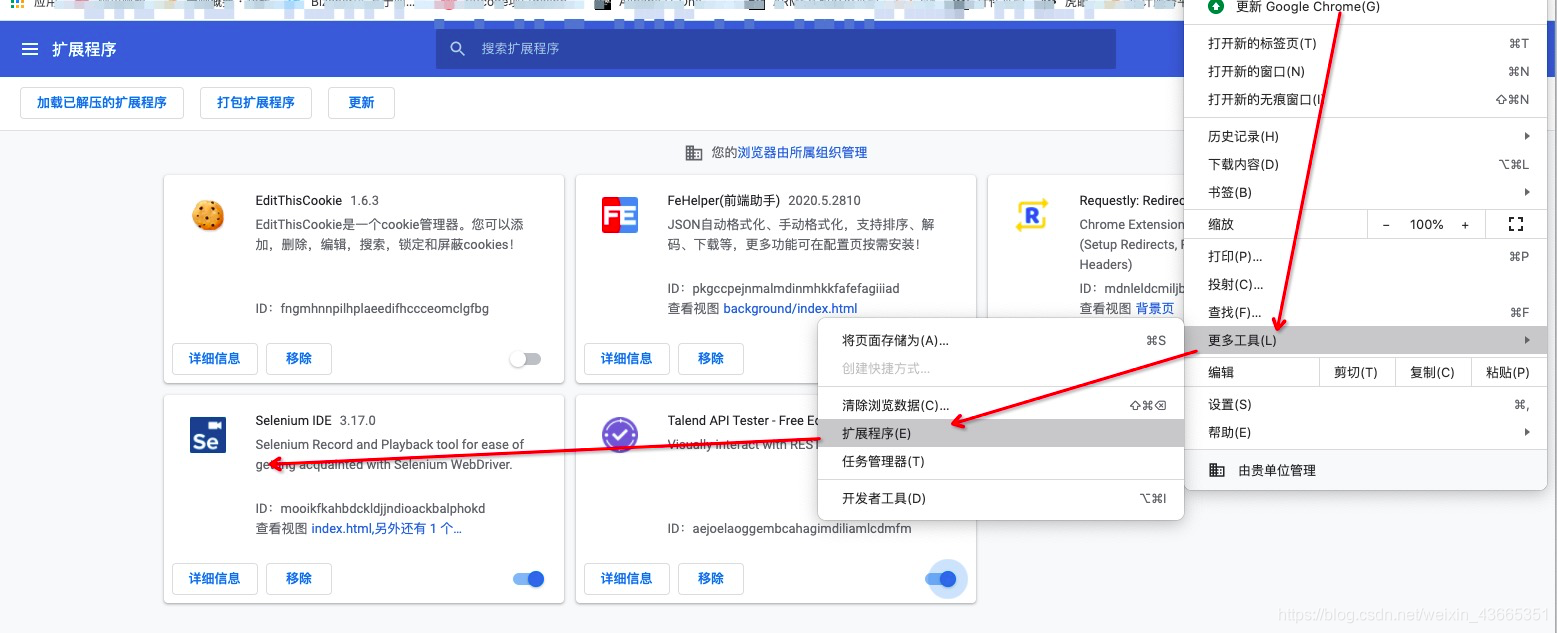Click the 更新 button in toolbar
This screenshot has width=1557, height=633.
361,103
